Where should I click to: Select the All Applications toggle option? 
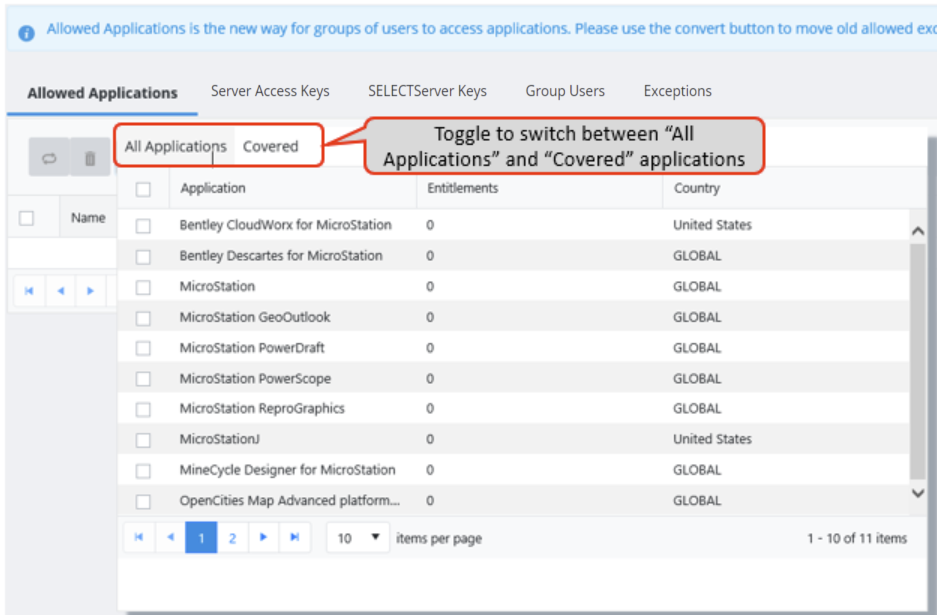tap(176, 146)
